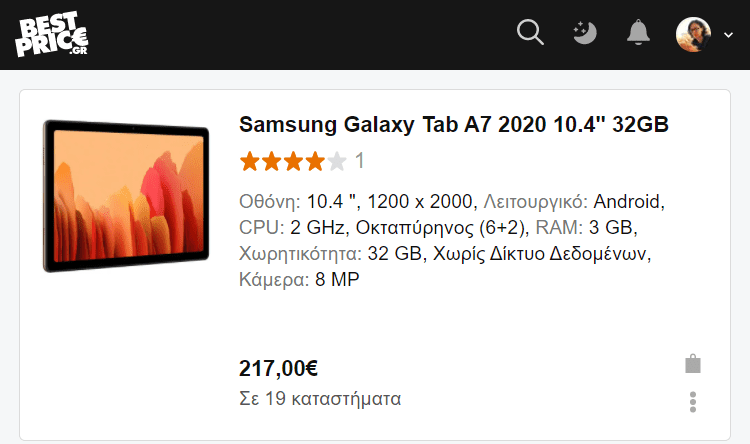Click the review count number beside stars
This screenshot has width=750, height=444.
click(360, 161)
